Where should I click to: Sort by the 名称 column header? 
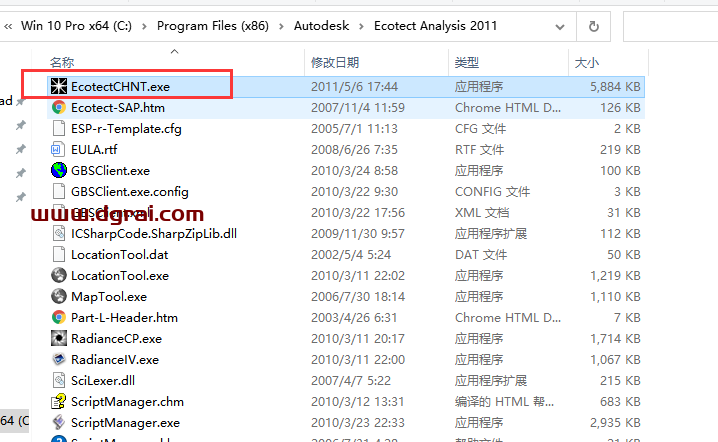click(x=62, y=62)
